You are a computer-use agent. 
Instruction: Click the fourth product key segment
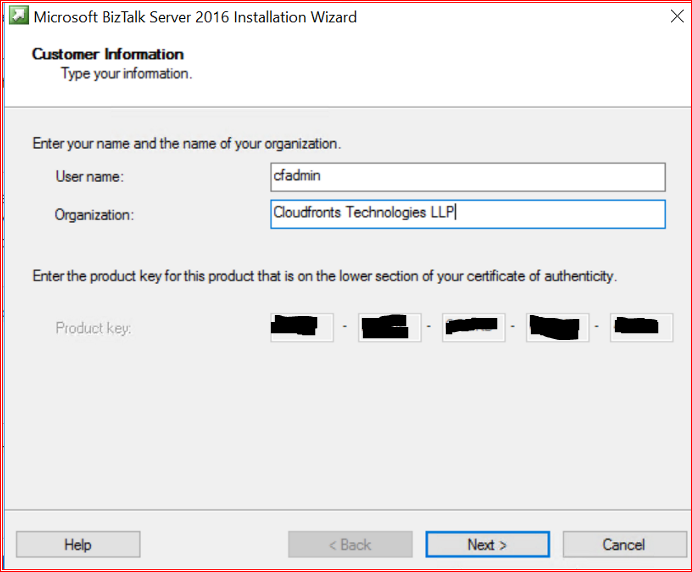[x=555, y=327]
